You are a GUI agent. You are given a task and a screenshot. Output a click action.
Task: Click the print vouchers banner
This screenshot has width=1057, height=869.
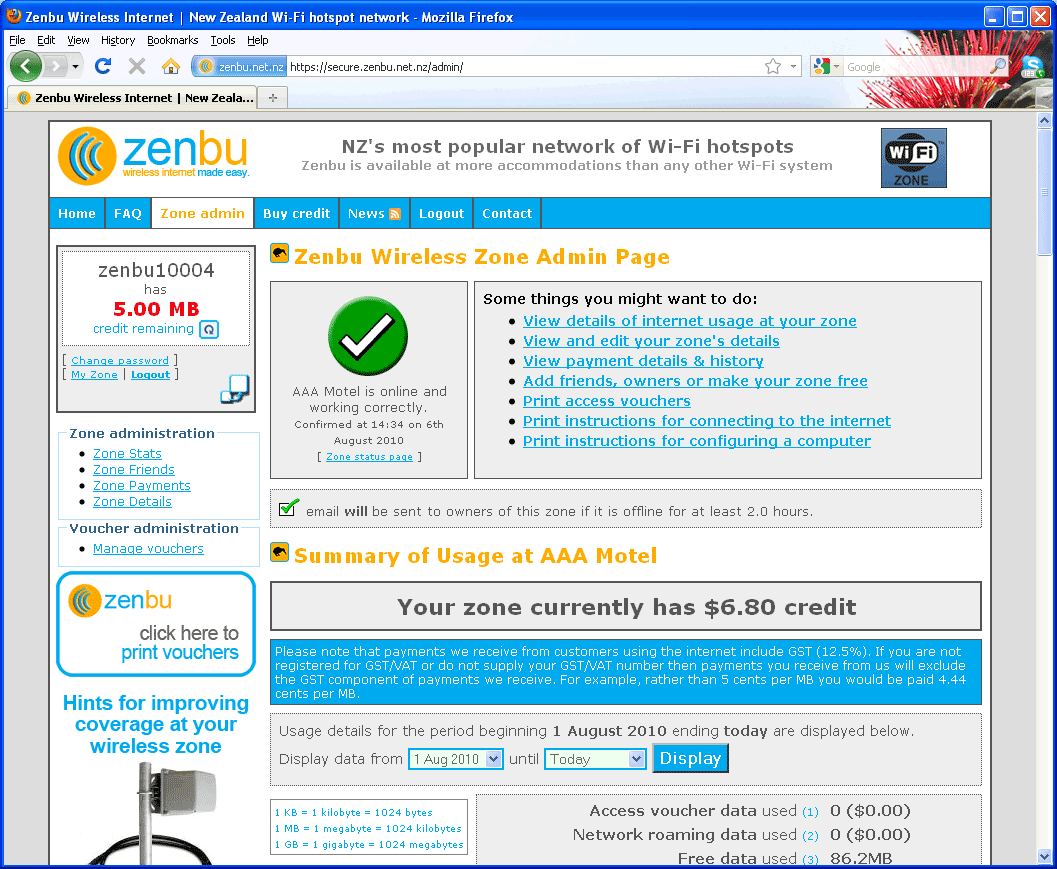pos(156,624)
